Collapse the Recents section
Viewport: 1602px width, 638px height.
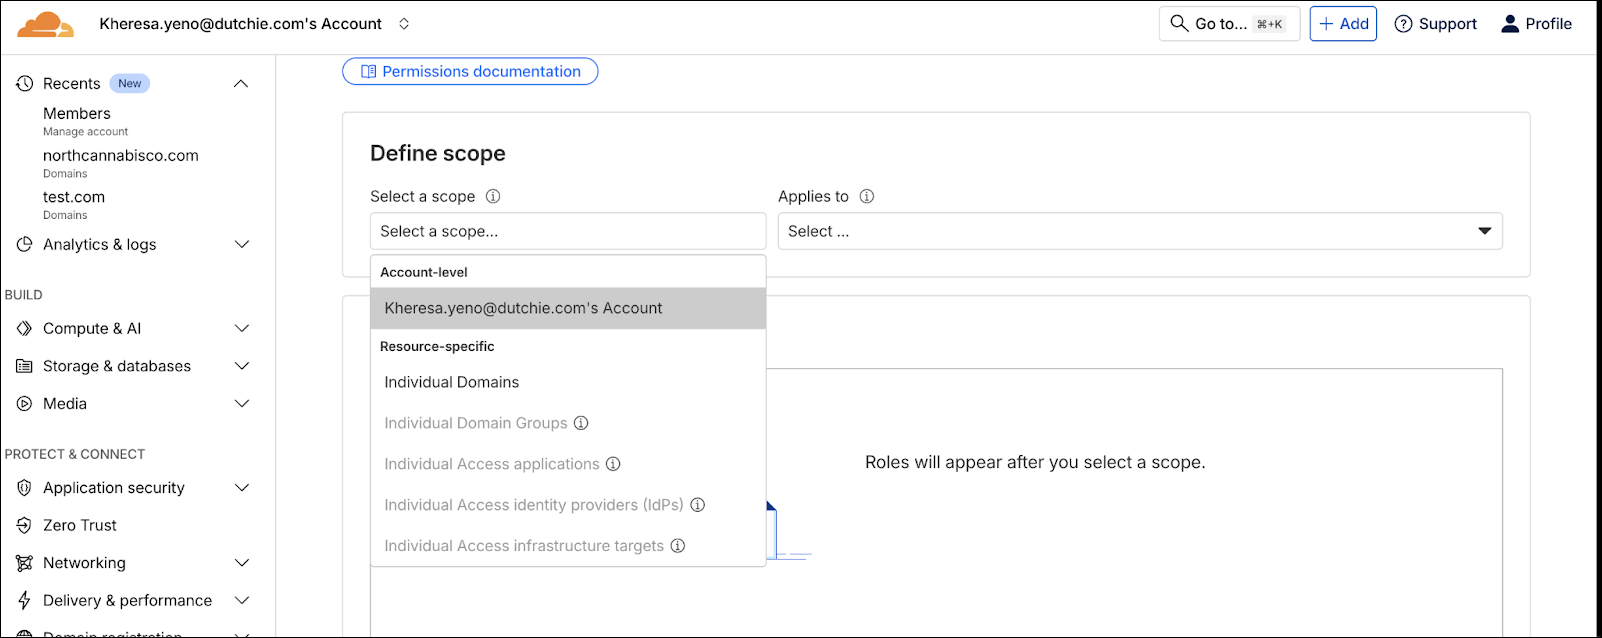[241, 83]
